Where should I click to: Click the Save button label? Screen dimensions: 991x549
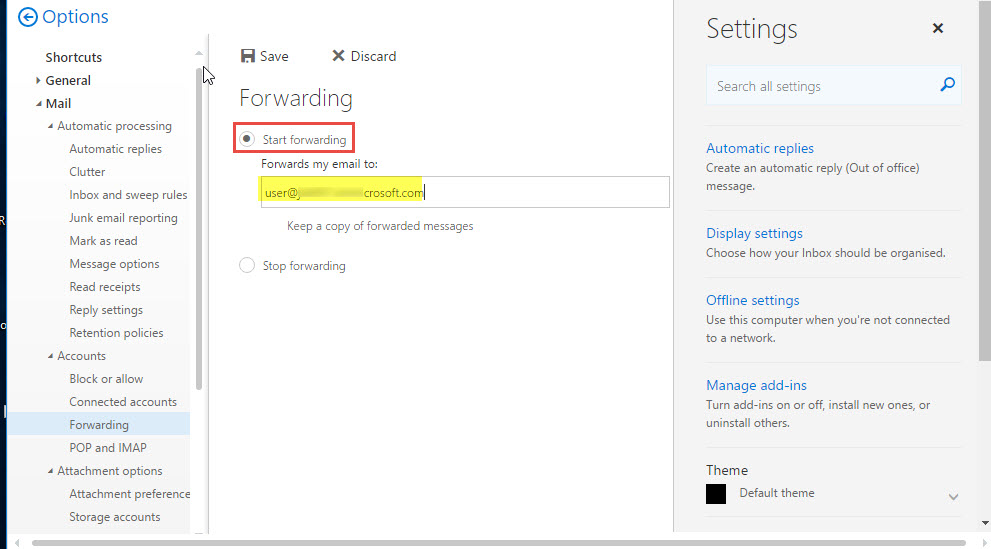274,56
